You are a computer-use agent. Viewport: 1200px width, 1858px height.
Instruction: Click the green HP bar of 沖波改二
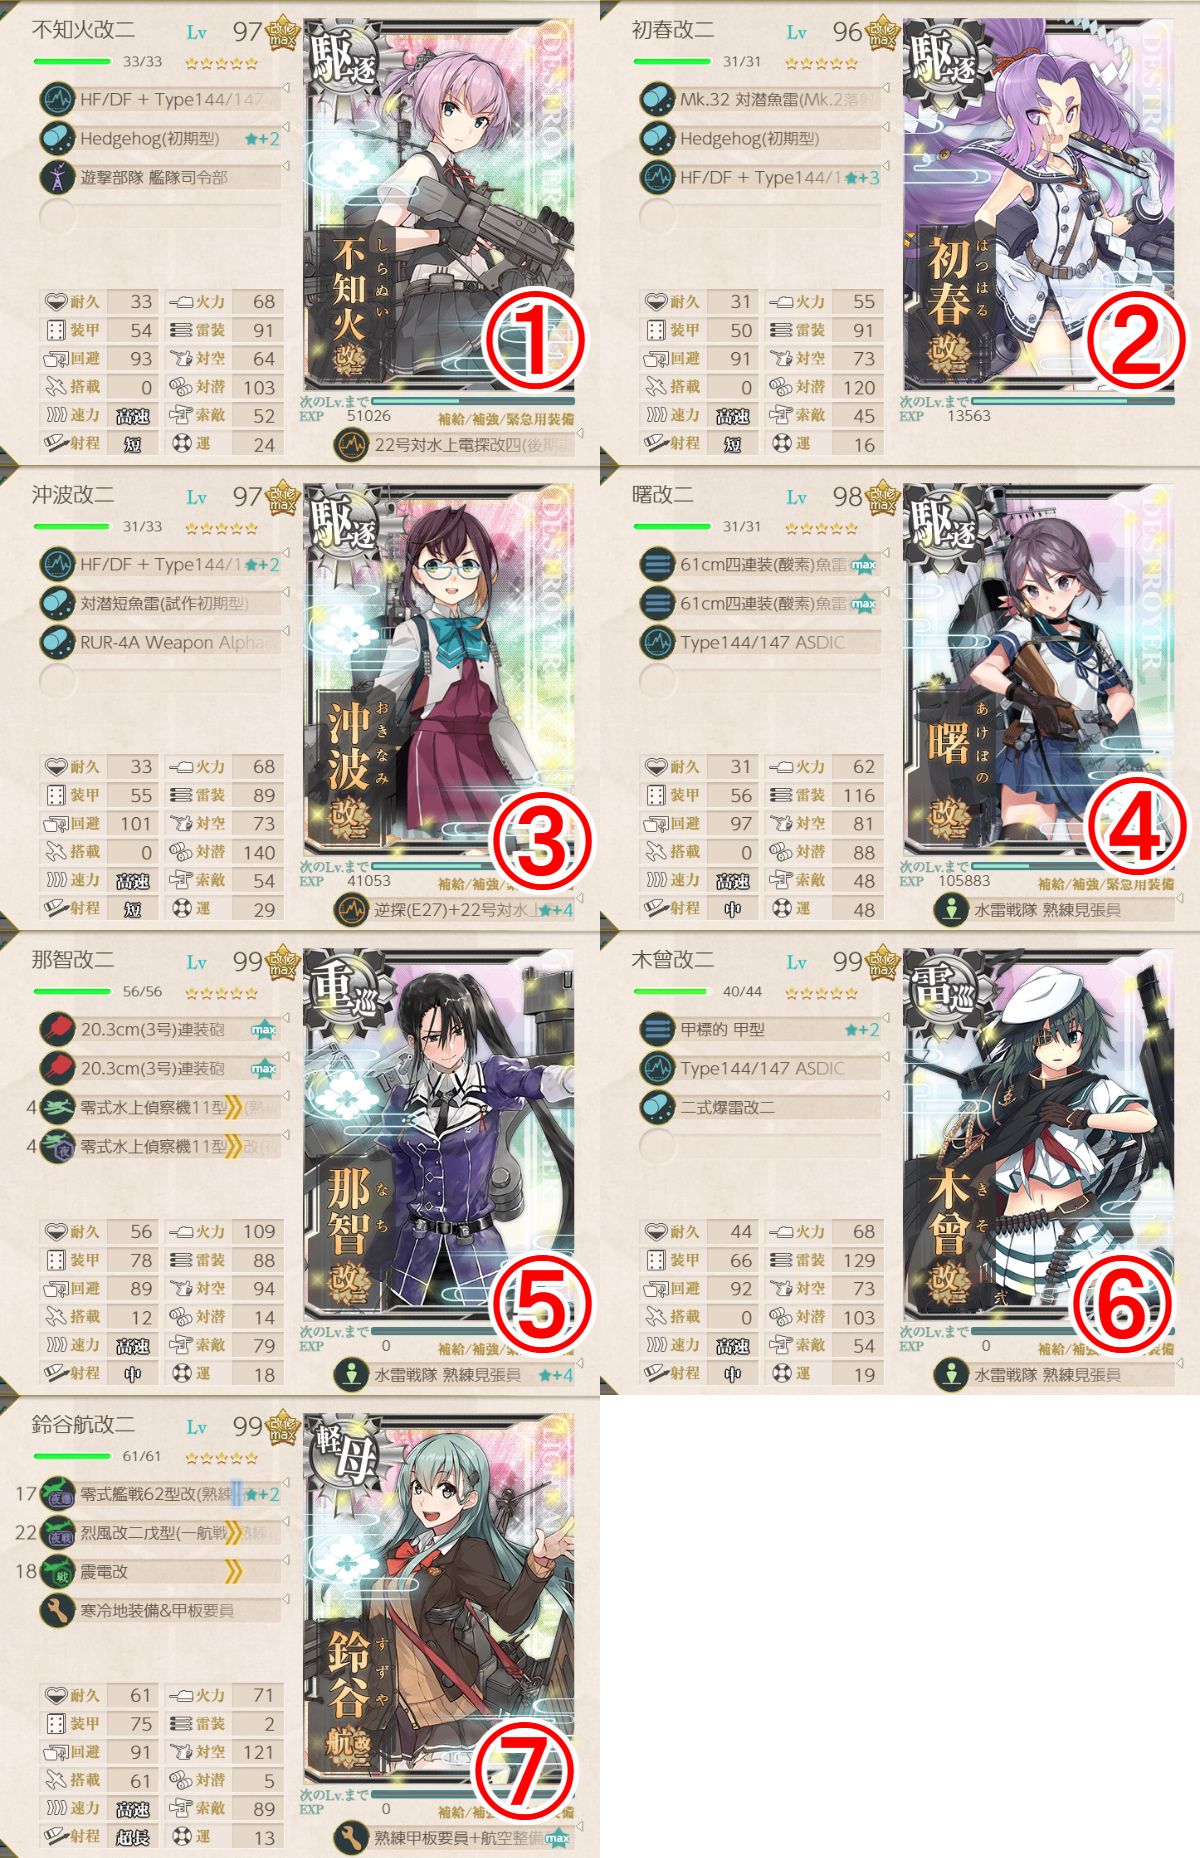(x=71, y=527)
